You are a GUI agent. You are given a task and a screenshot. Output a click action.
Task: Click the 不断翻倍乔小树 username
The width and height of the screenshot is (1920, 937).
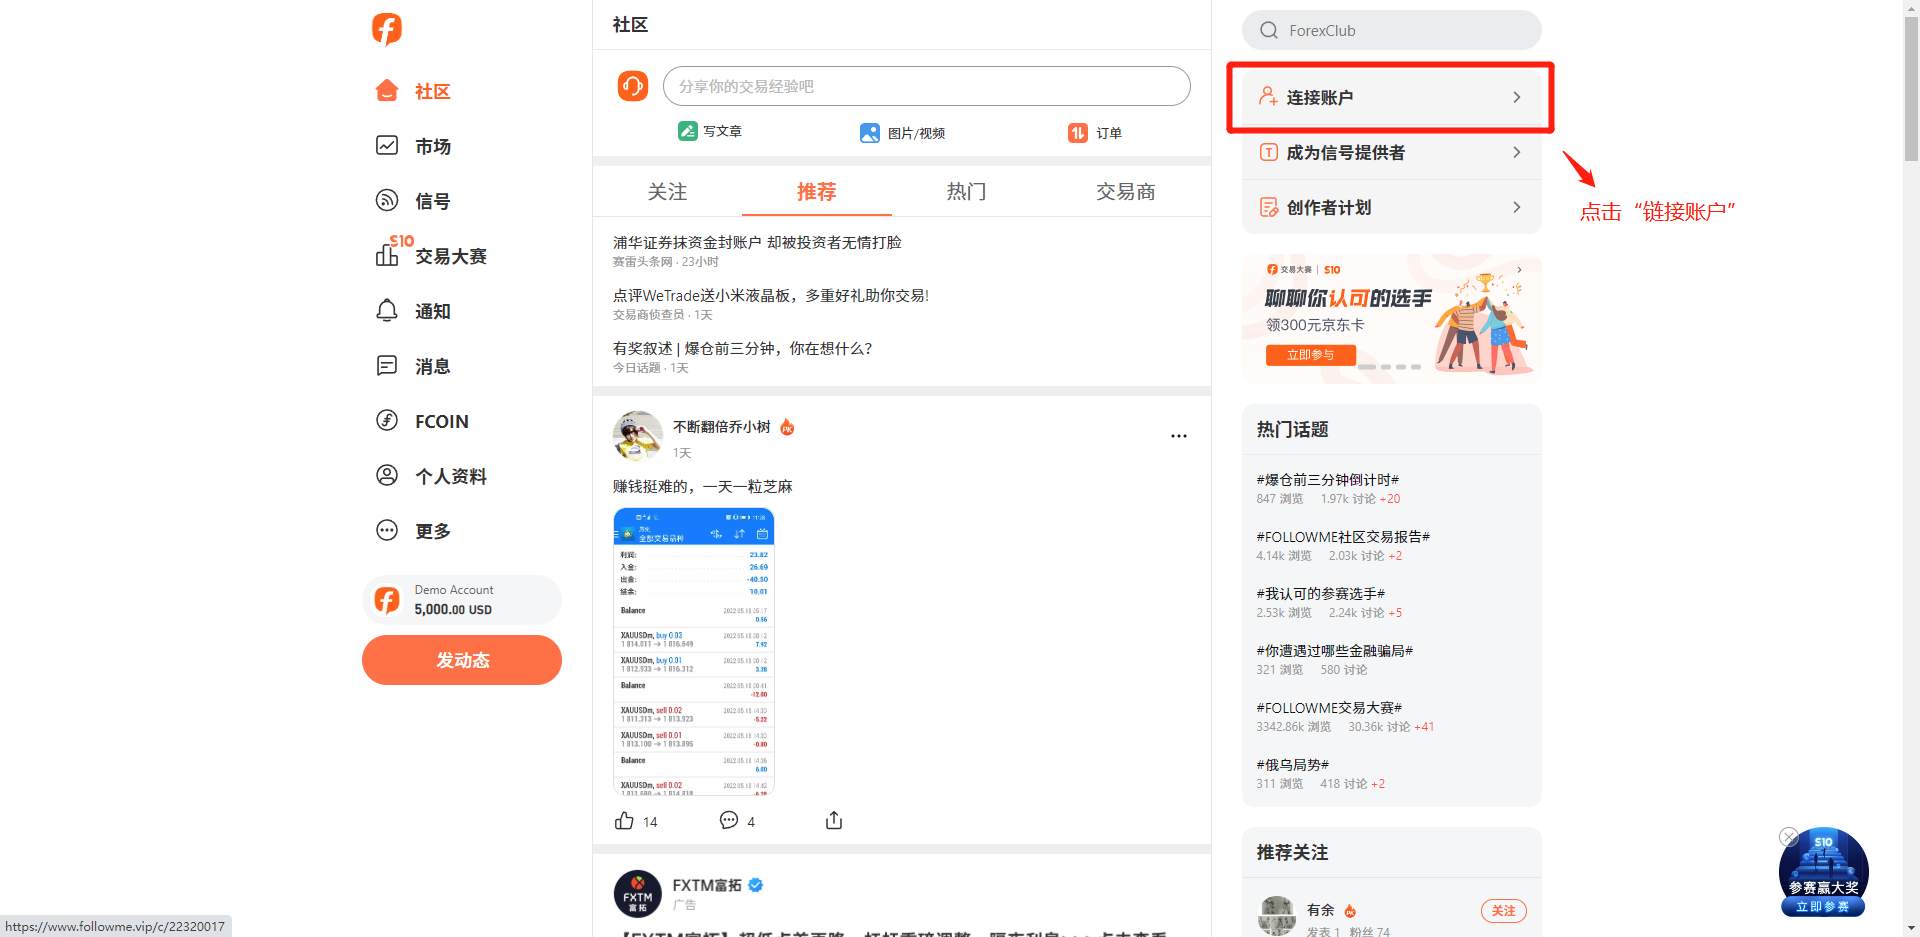[722, 427]
